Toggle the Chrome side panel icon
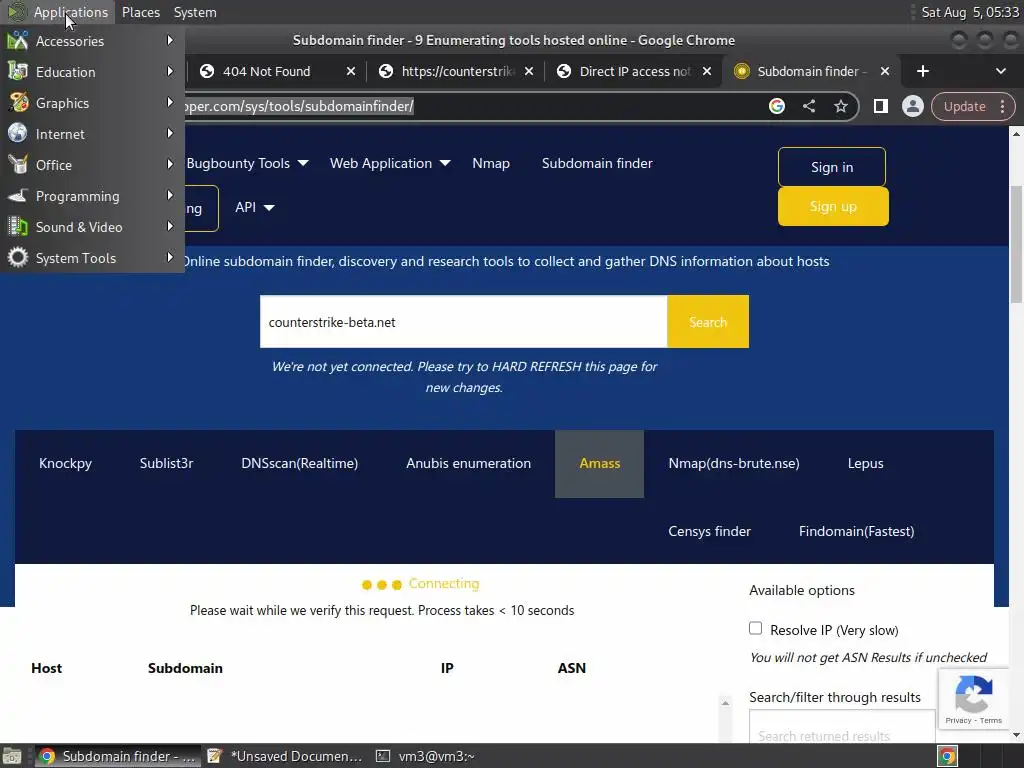1024x768 pixels. pos(880,106)
